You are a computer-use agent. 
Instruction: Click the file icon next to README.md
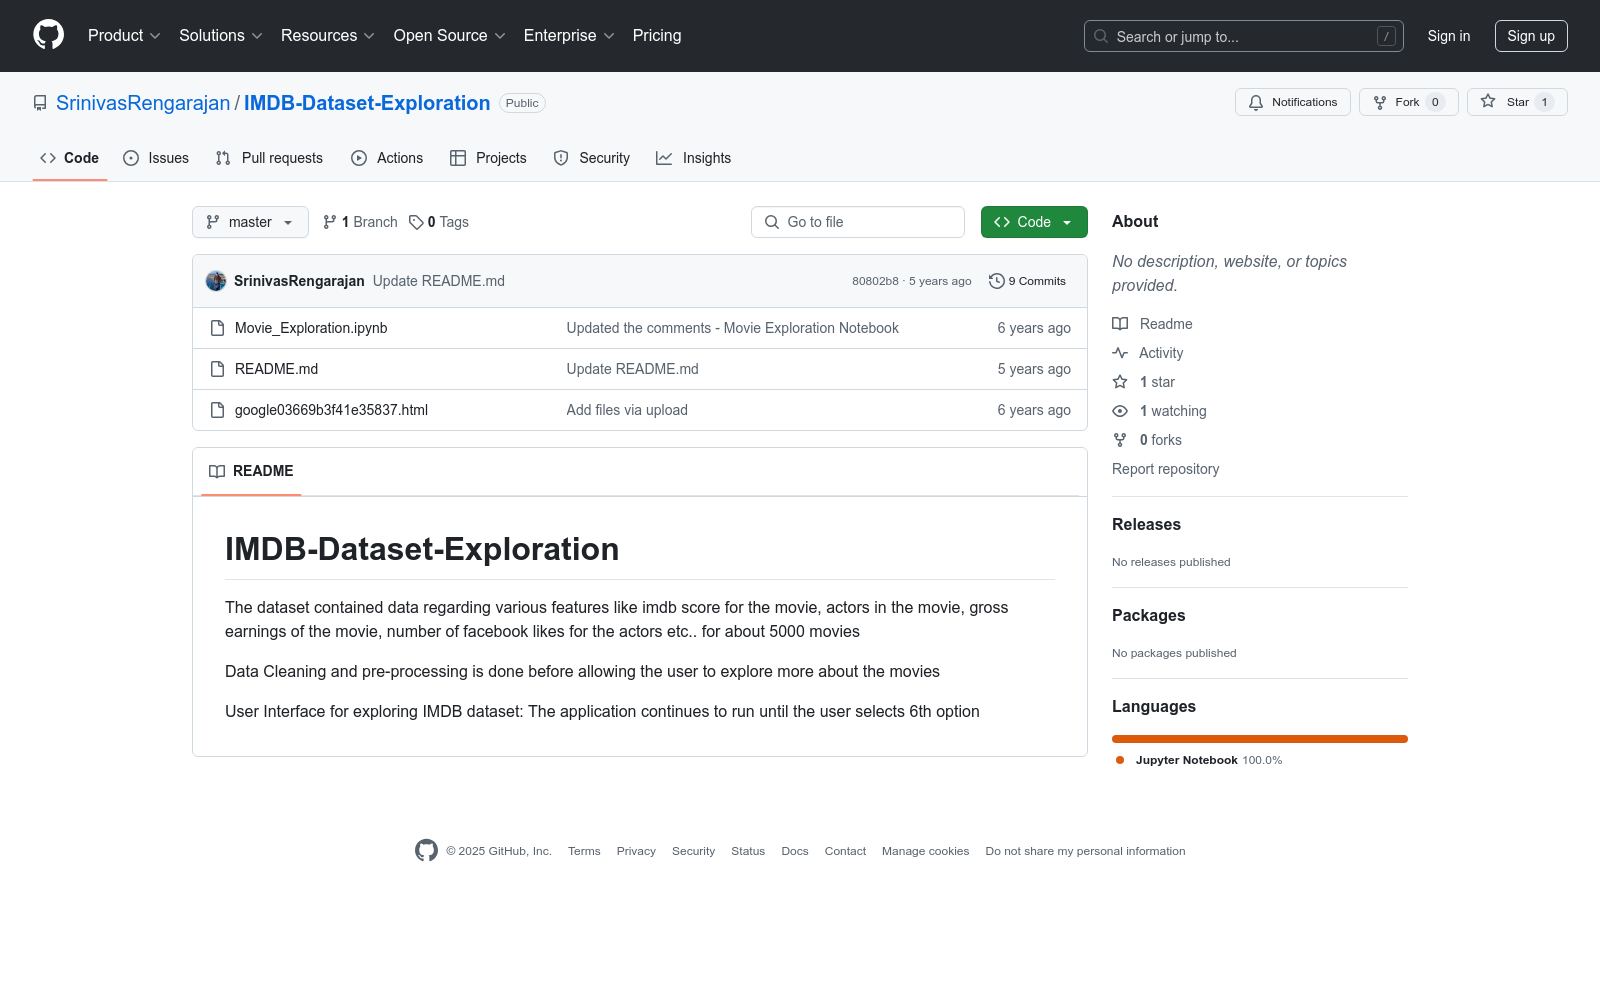point(217,369)
